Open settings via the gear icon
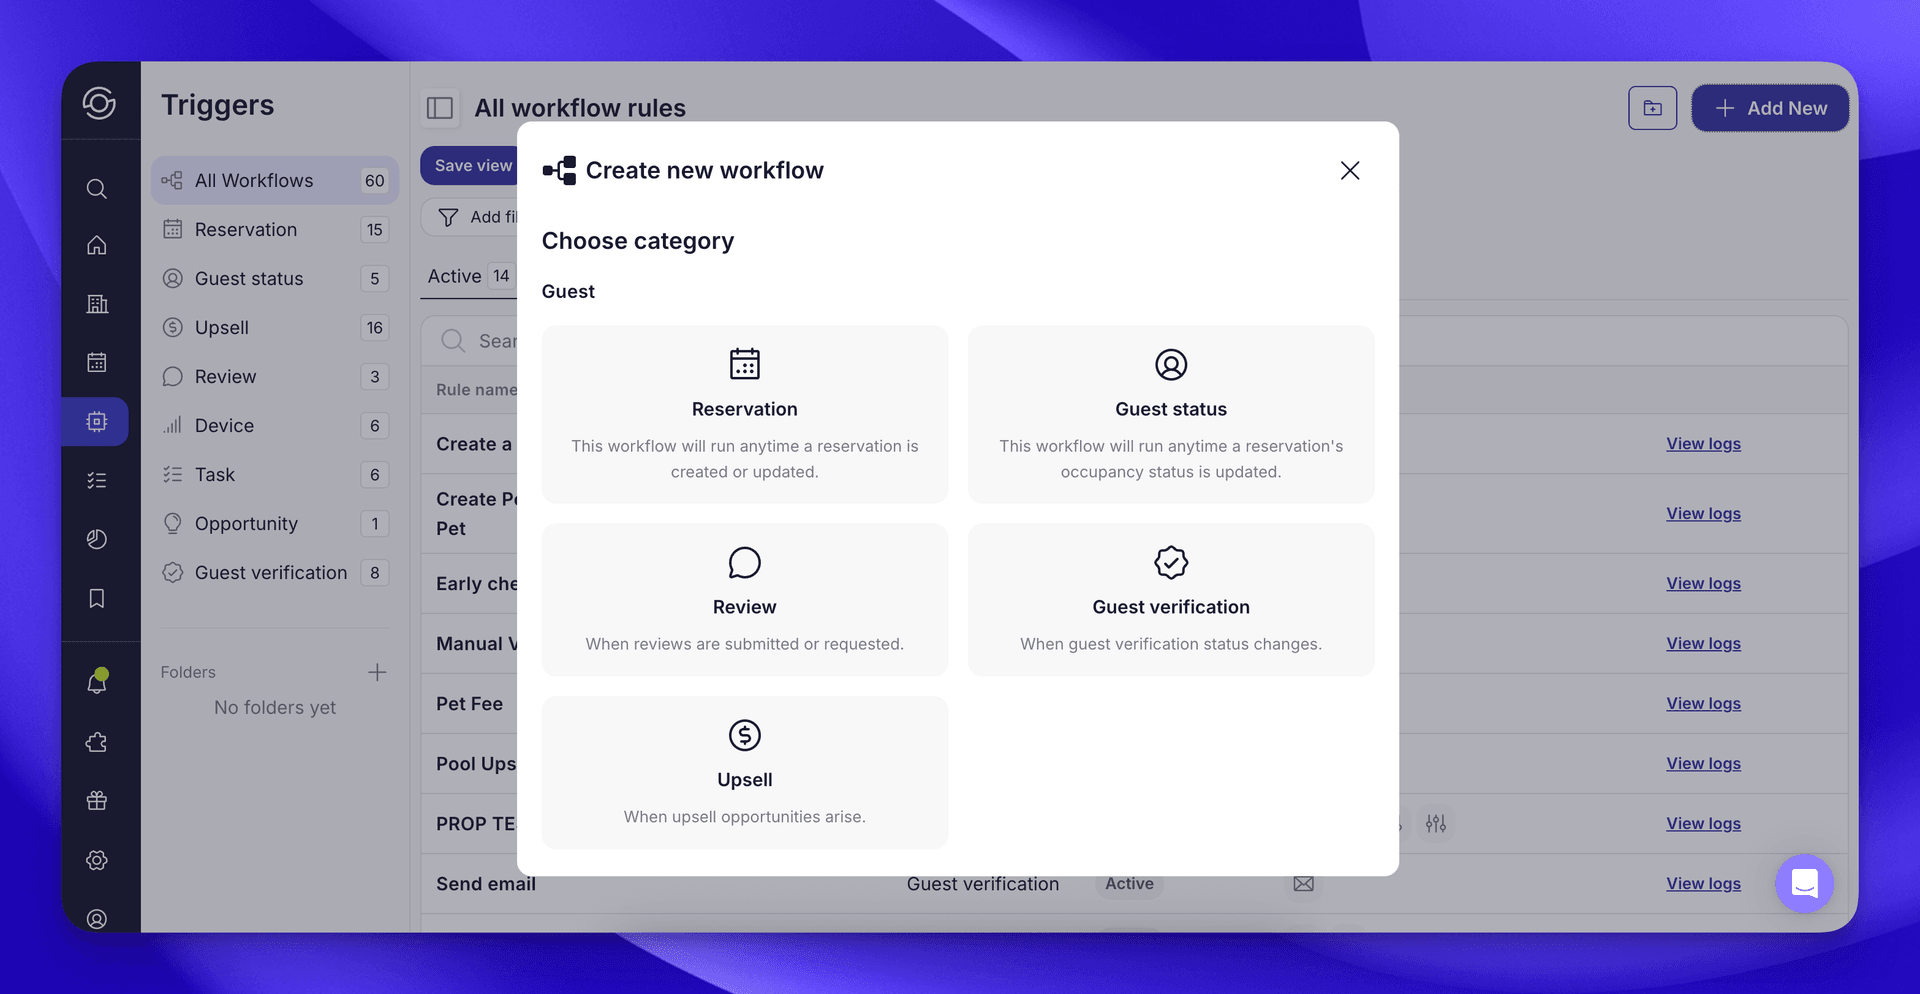This screenshot has width=1920, height=994. tap(97, 860)
